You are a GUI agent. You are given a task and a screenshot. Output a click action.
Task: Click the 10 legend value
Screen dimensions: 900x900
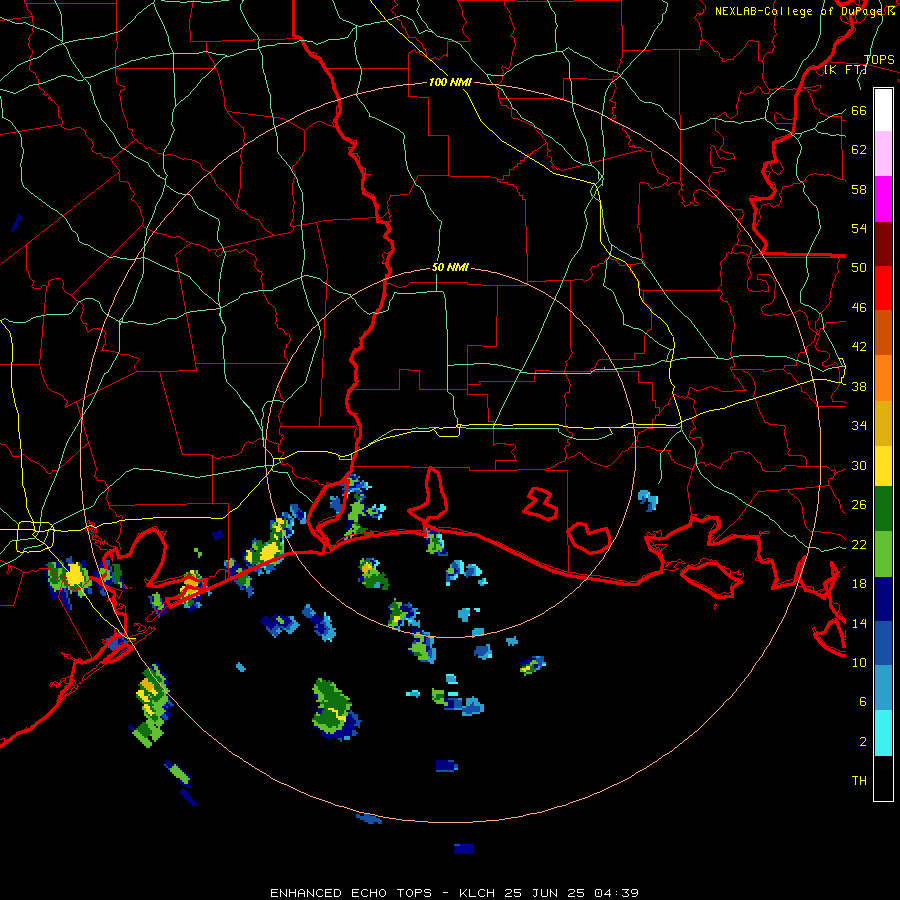tap(859, 662)
